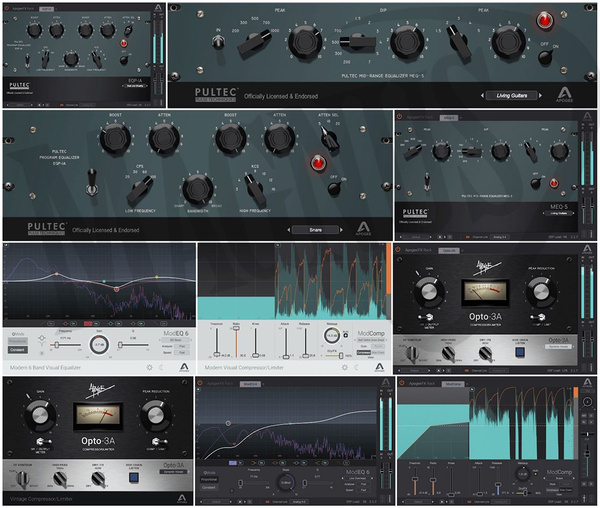Screen dimensions: 600x508
Task: Click the Bandwidth knob on large EQP-1A
Action: coord(192,189)
